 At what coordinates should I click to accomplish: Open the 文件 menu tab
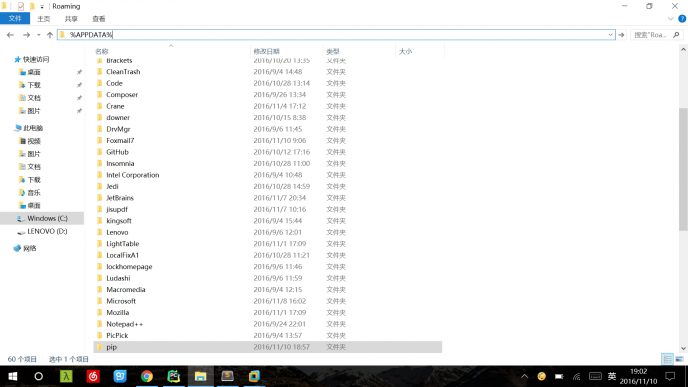[x=15, y=18]
